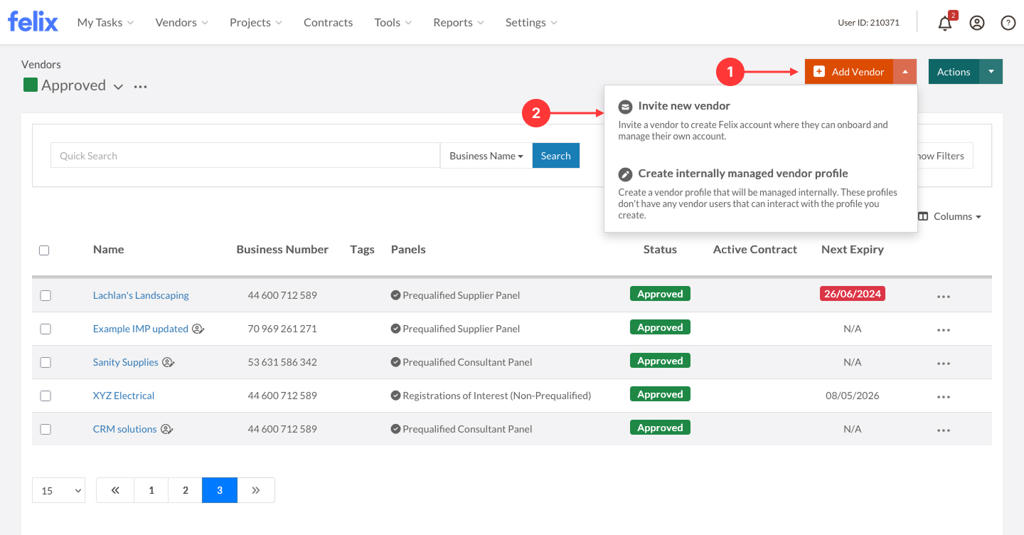This screenshot has width=1024, height=535.
Task: Open Lachlan's Landscaping vendor link
Action: point(140,295)
